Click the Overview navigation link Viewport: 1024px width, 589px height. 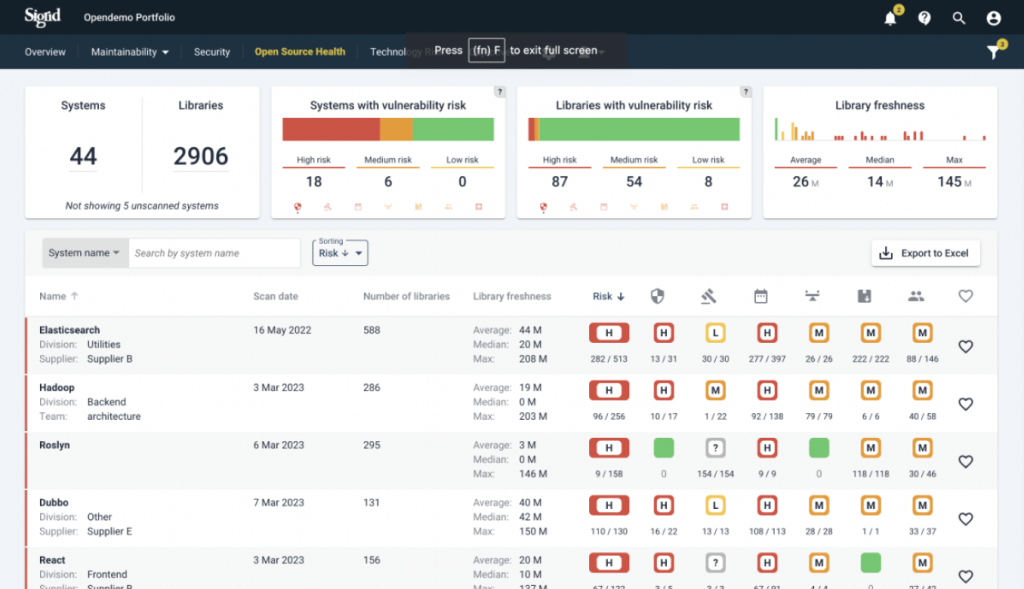(44, 51)
